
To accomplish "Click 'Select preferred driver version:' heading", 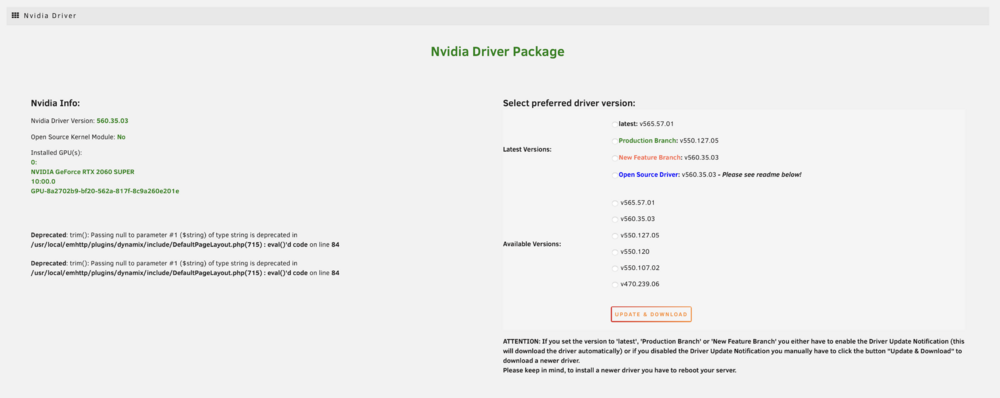I will [x=569, y=103].
